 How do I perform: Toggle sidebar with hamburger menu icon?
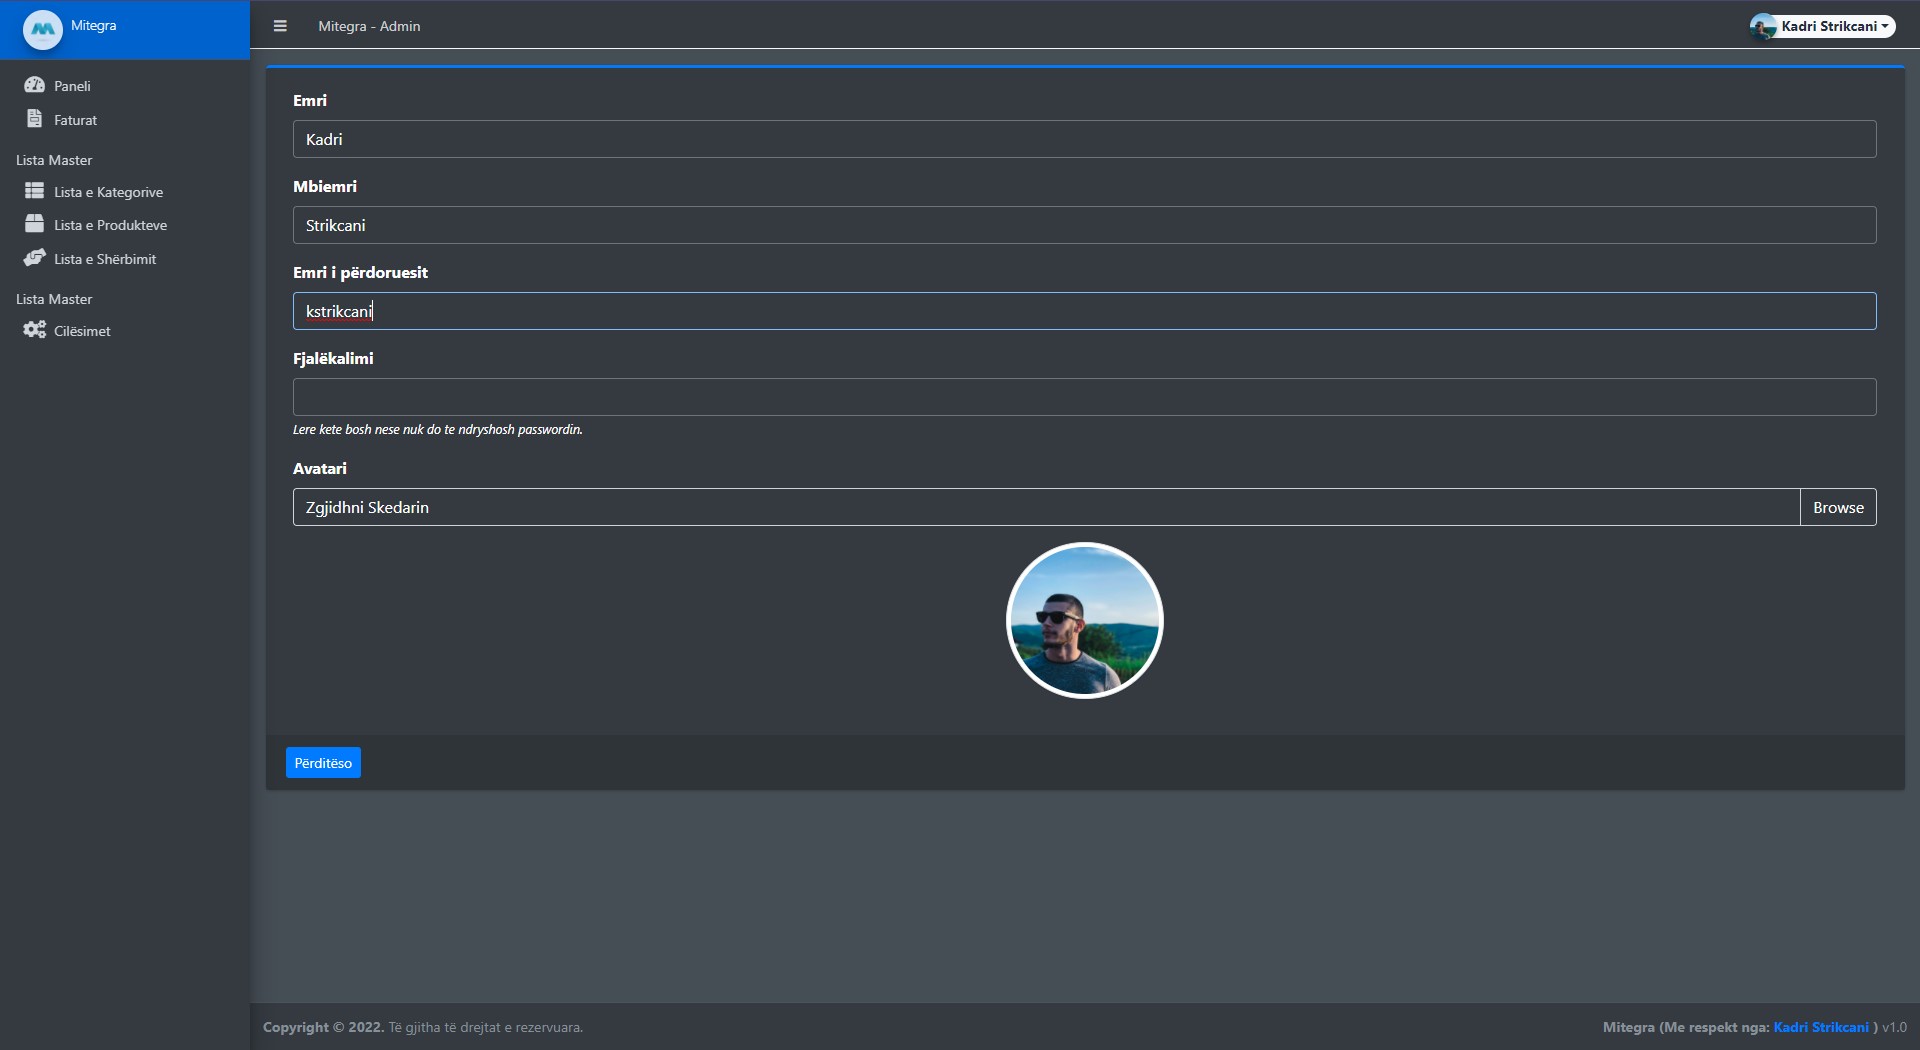click(x=280, y=26)
